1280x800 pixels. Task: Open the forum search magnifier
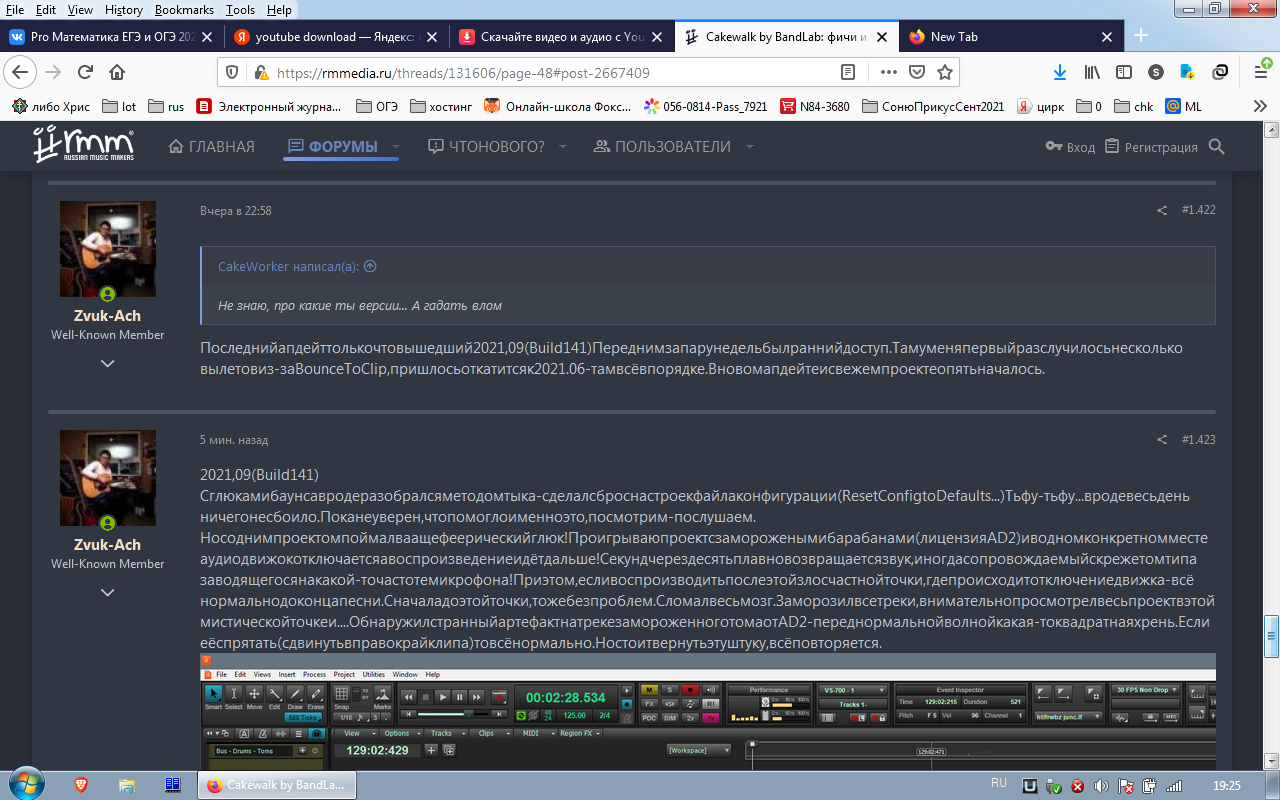(1216, 147)
